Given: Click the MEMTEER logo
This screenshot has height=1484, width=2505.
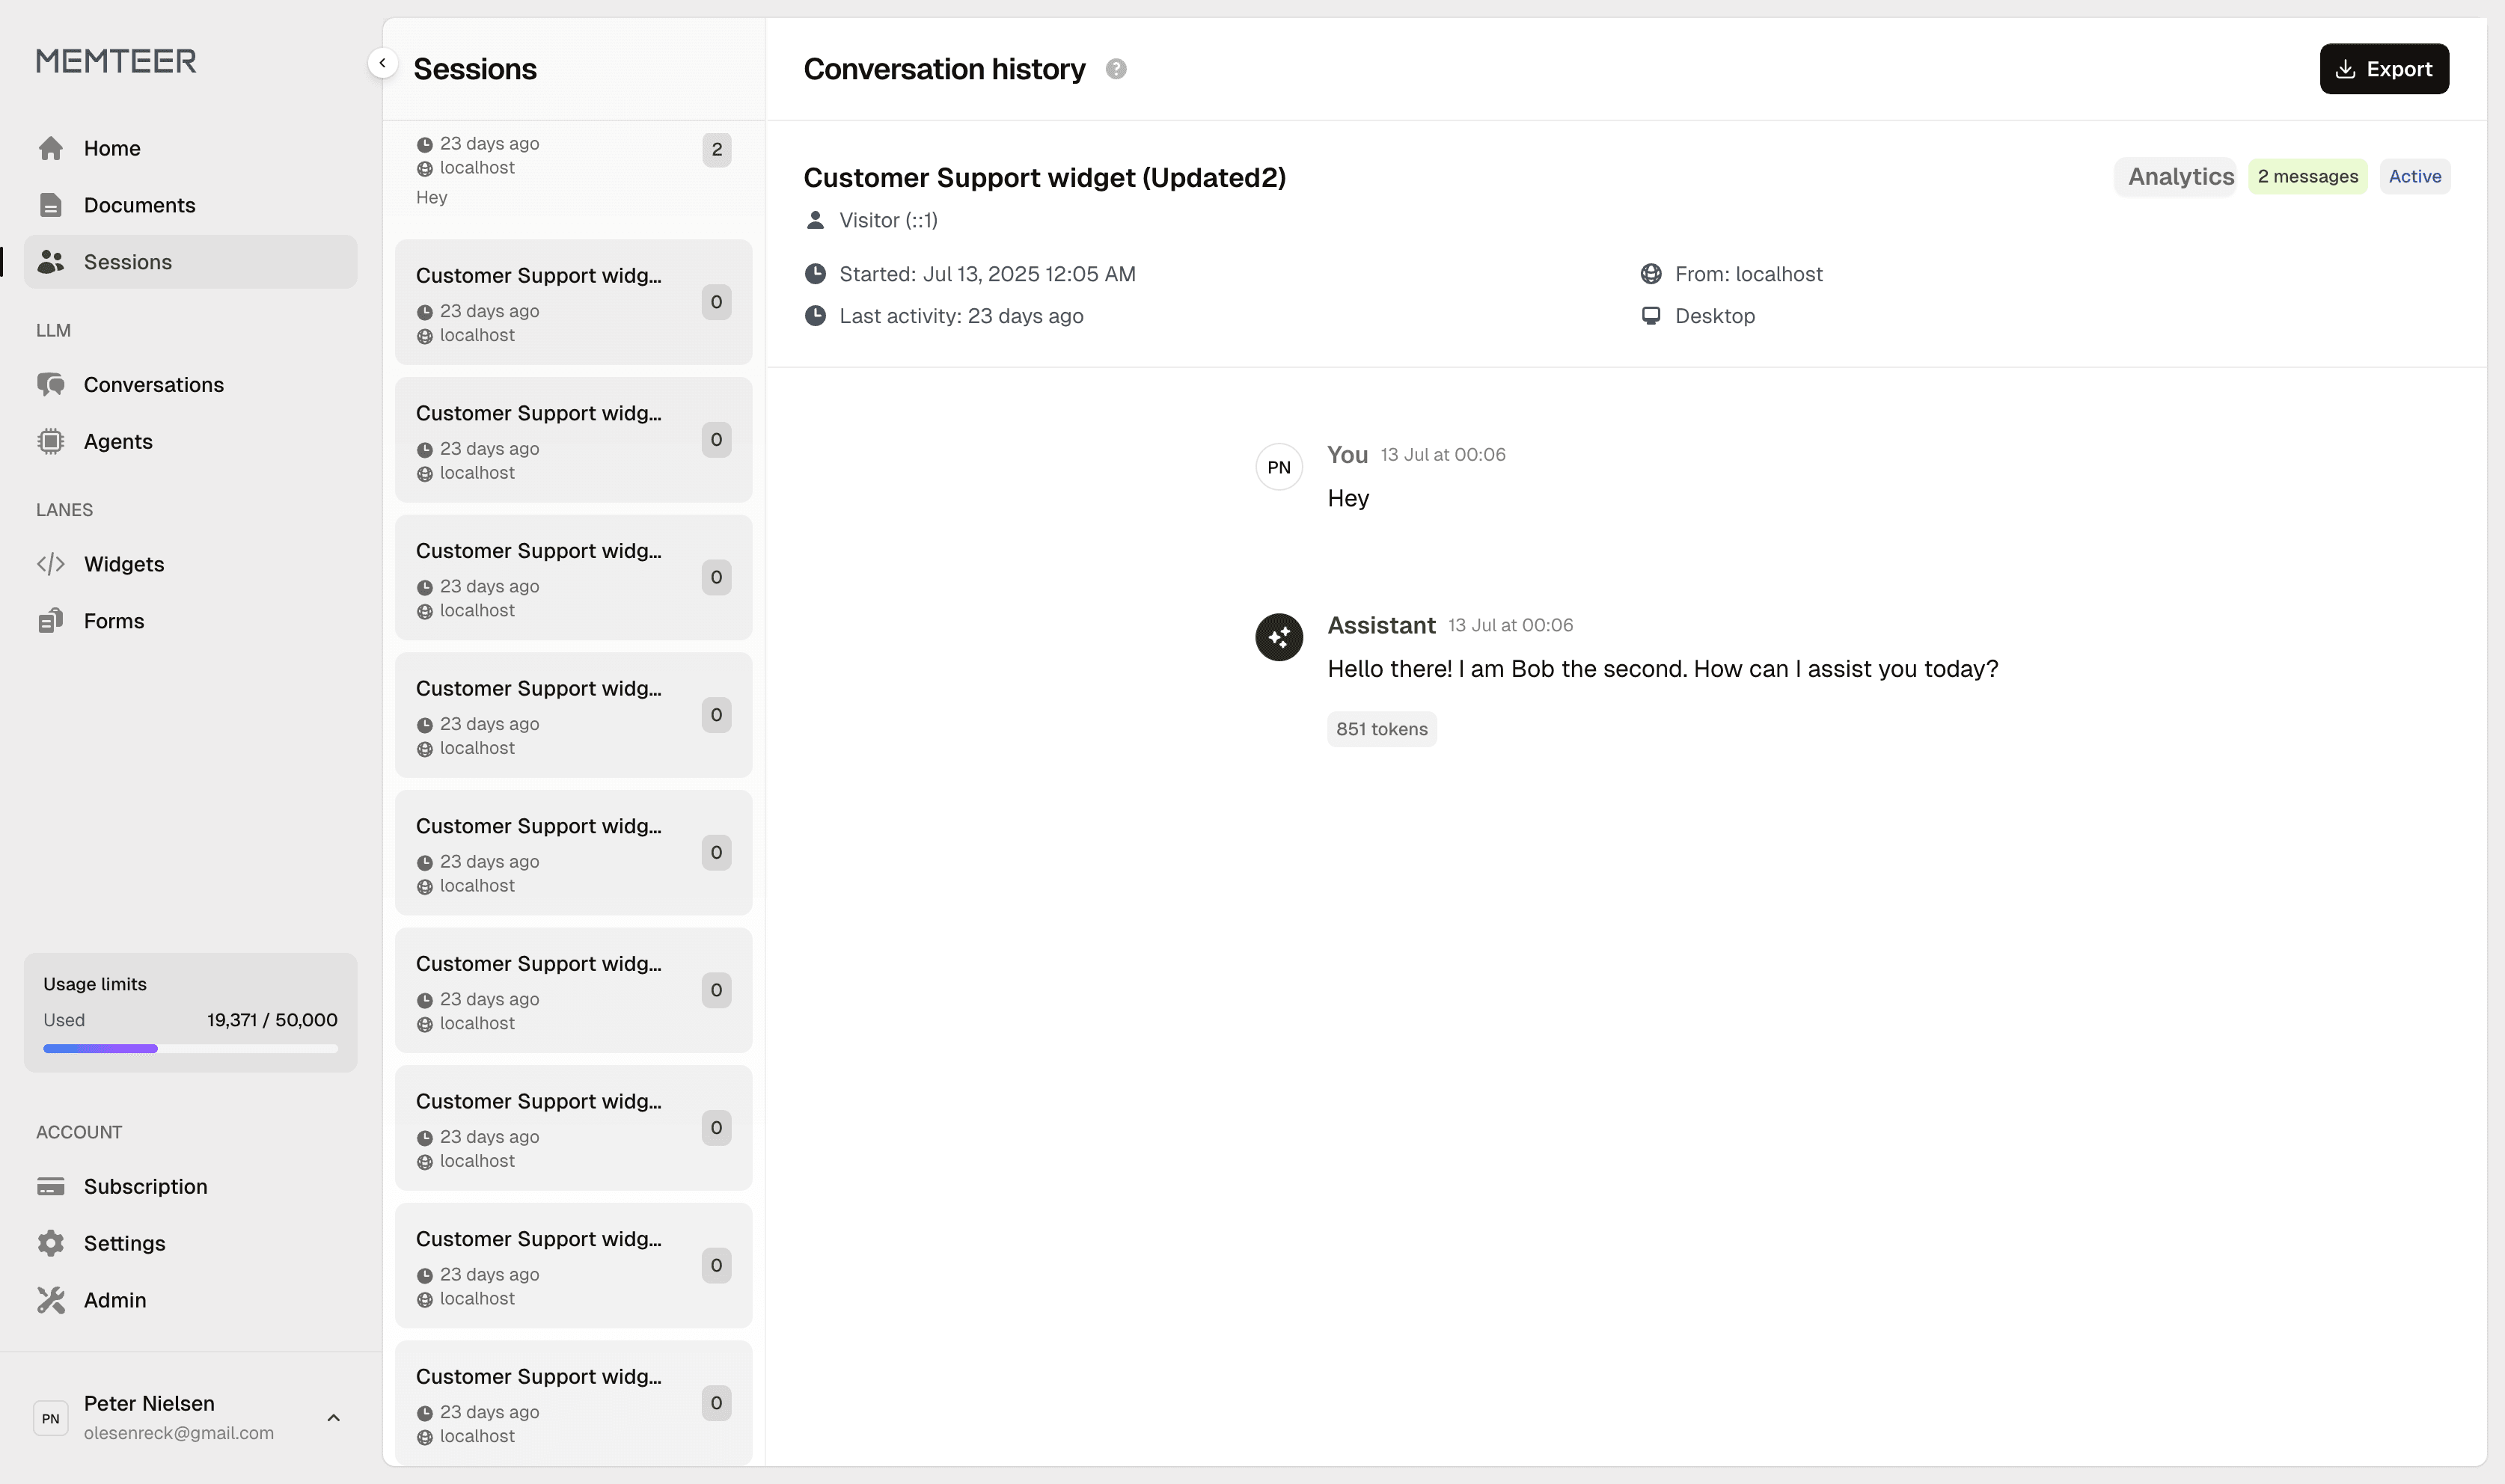Looking at the screenshot, I should click(x=116, y=61).
